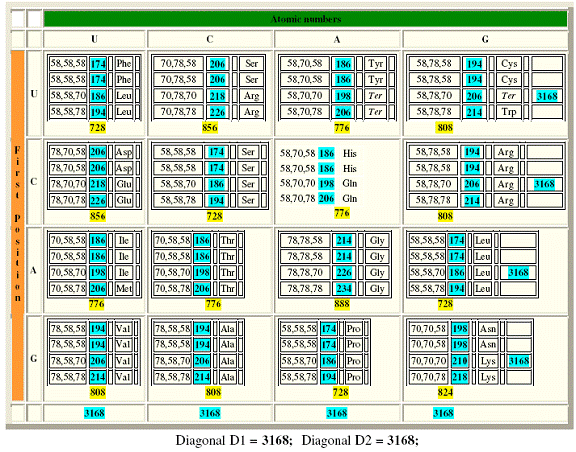This screenshot has width=576, height=452.
Task: Click the cyan "234" value
Action: pyautogui.click(x=344, y=288)
